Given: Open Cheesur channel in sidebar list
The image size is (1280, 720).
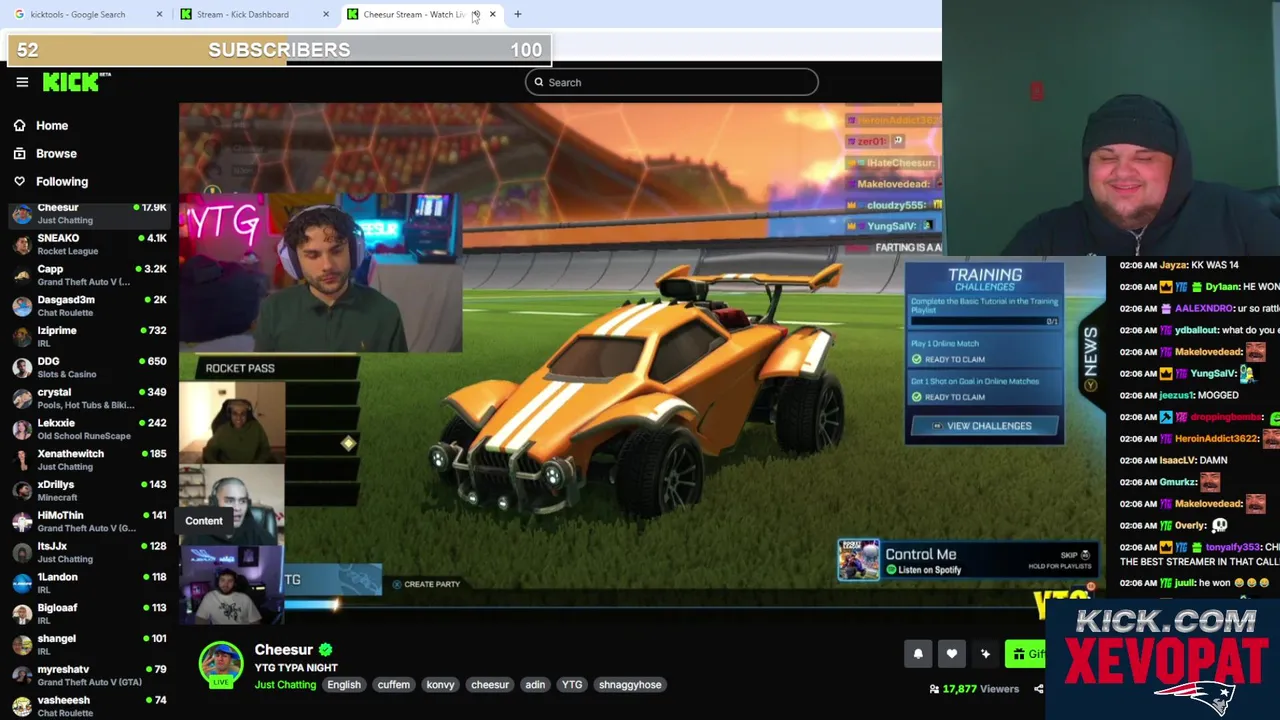Looking at the screenshot, I should click(x=89, y=214).
